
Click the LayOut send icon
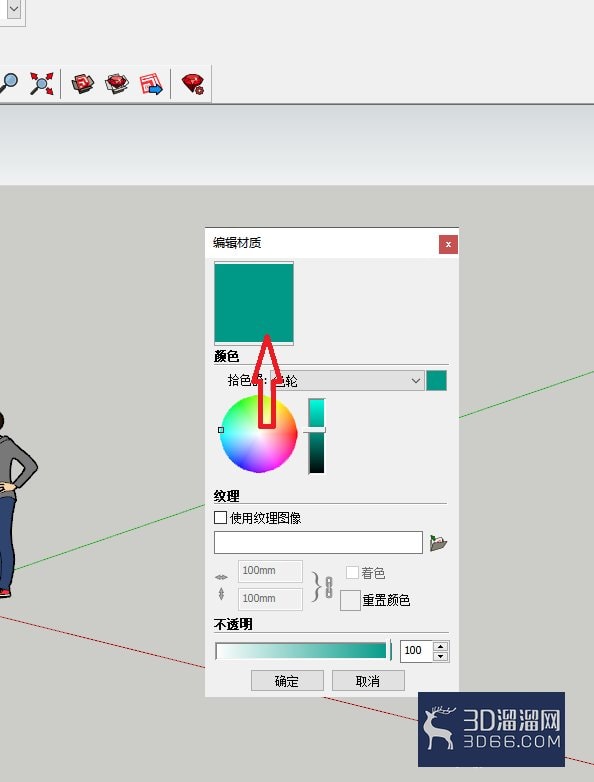(x=151, y=83)
